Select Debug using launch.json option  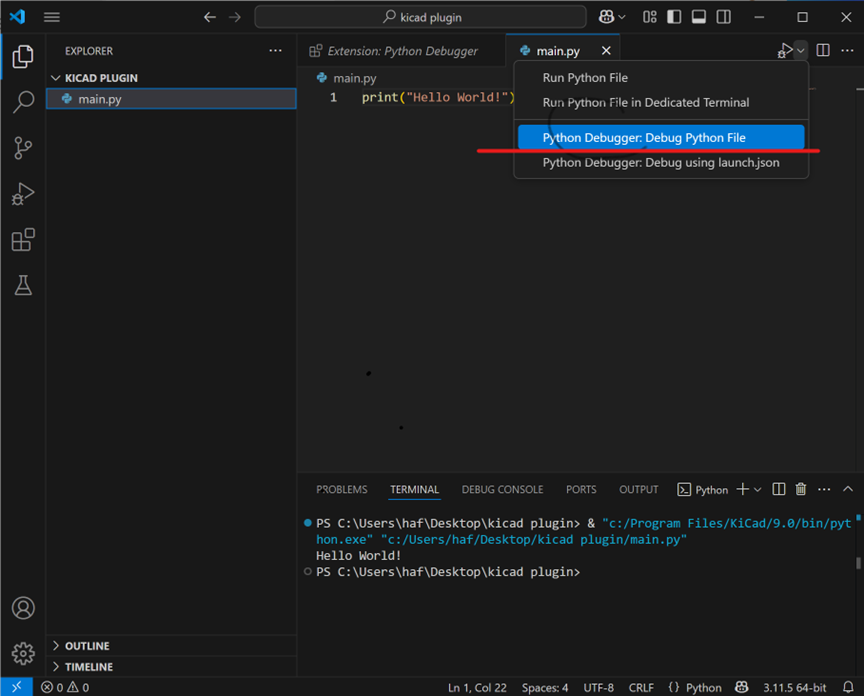(x=661, y=163)
